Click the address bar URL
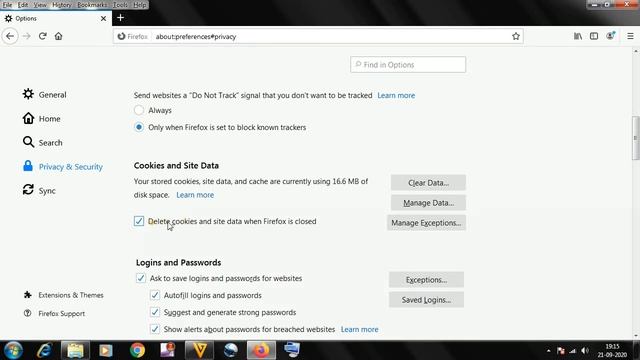Screen dimensions: 640x360 (196, 36)
